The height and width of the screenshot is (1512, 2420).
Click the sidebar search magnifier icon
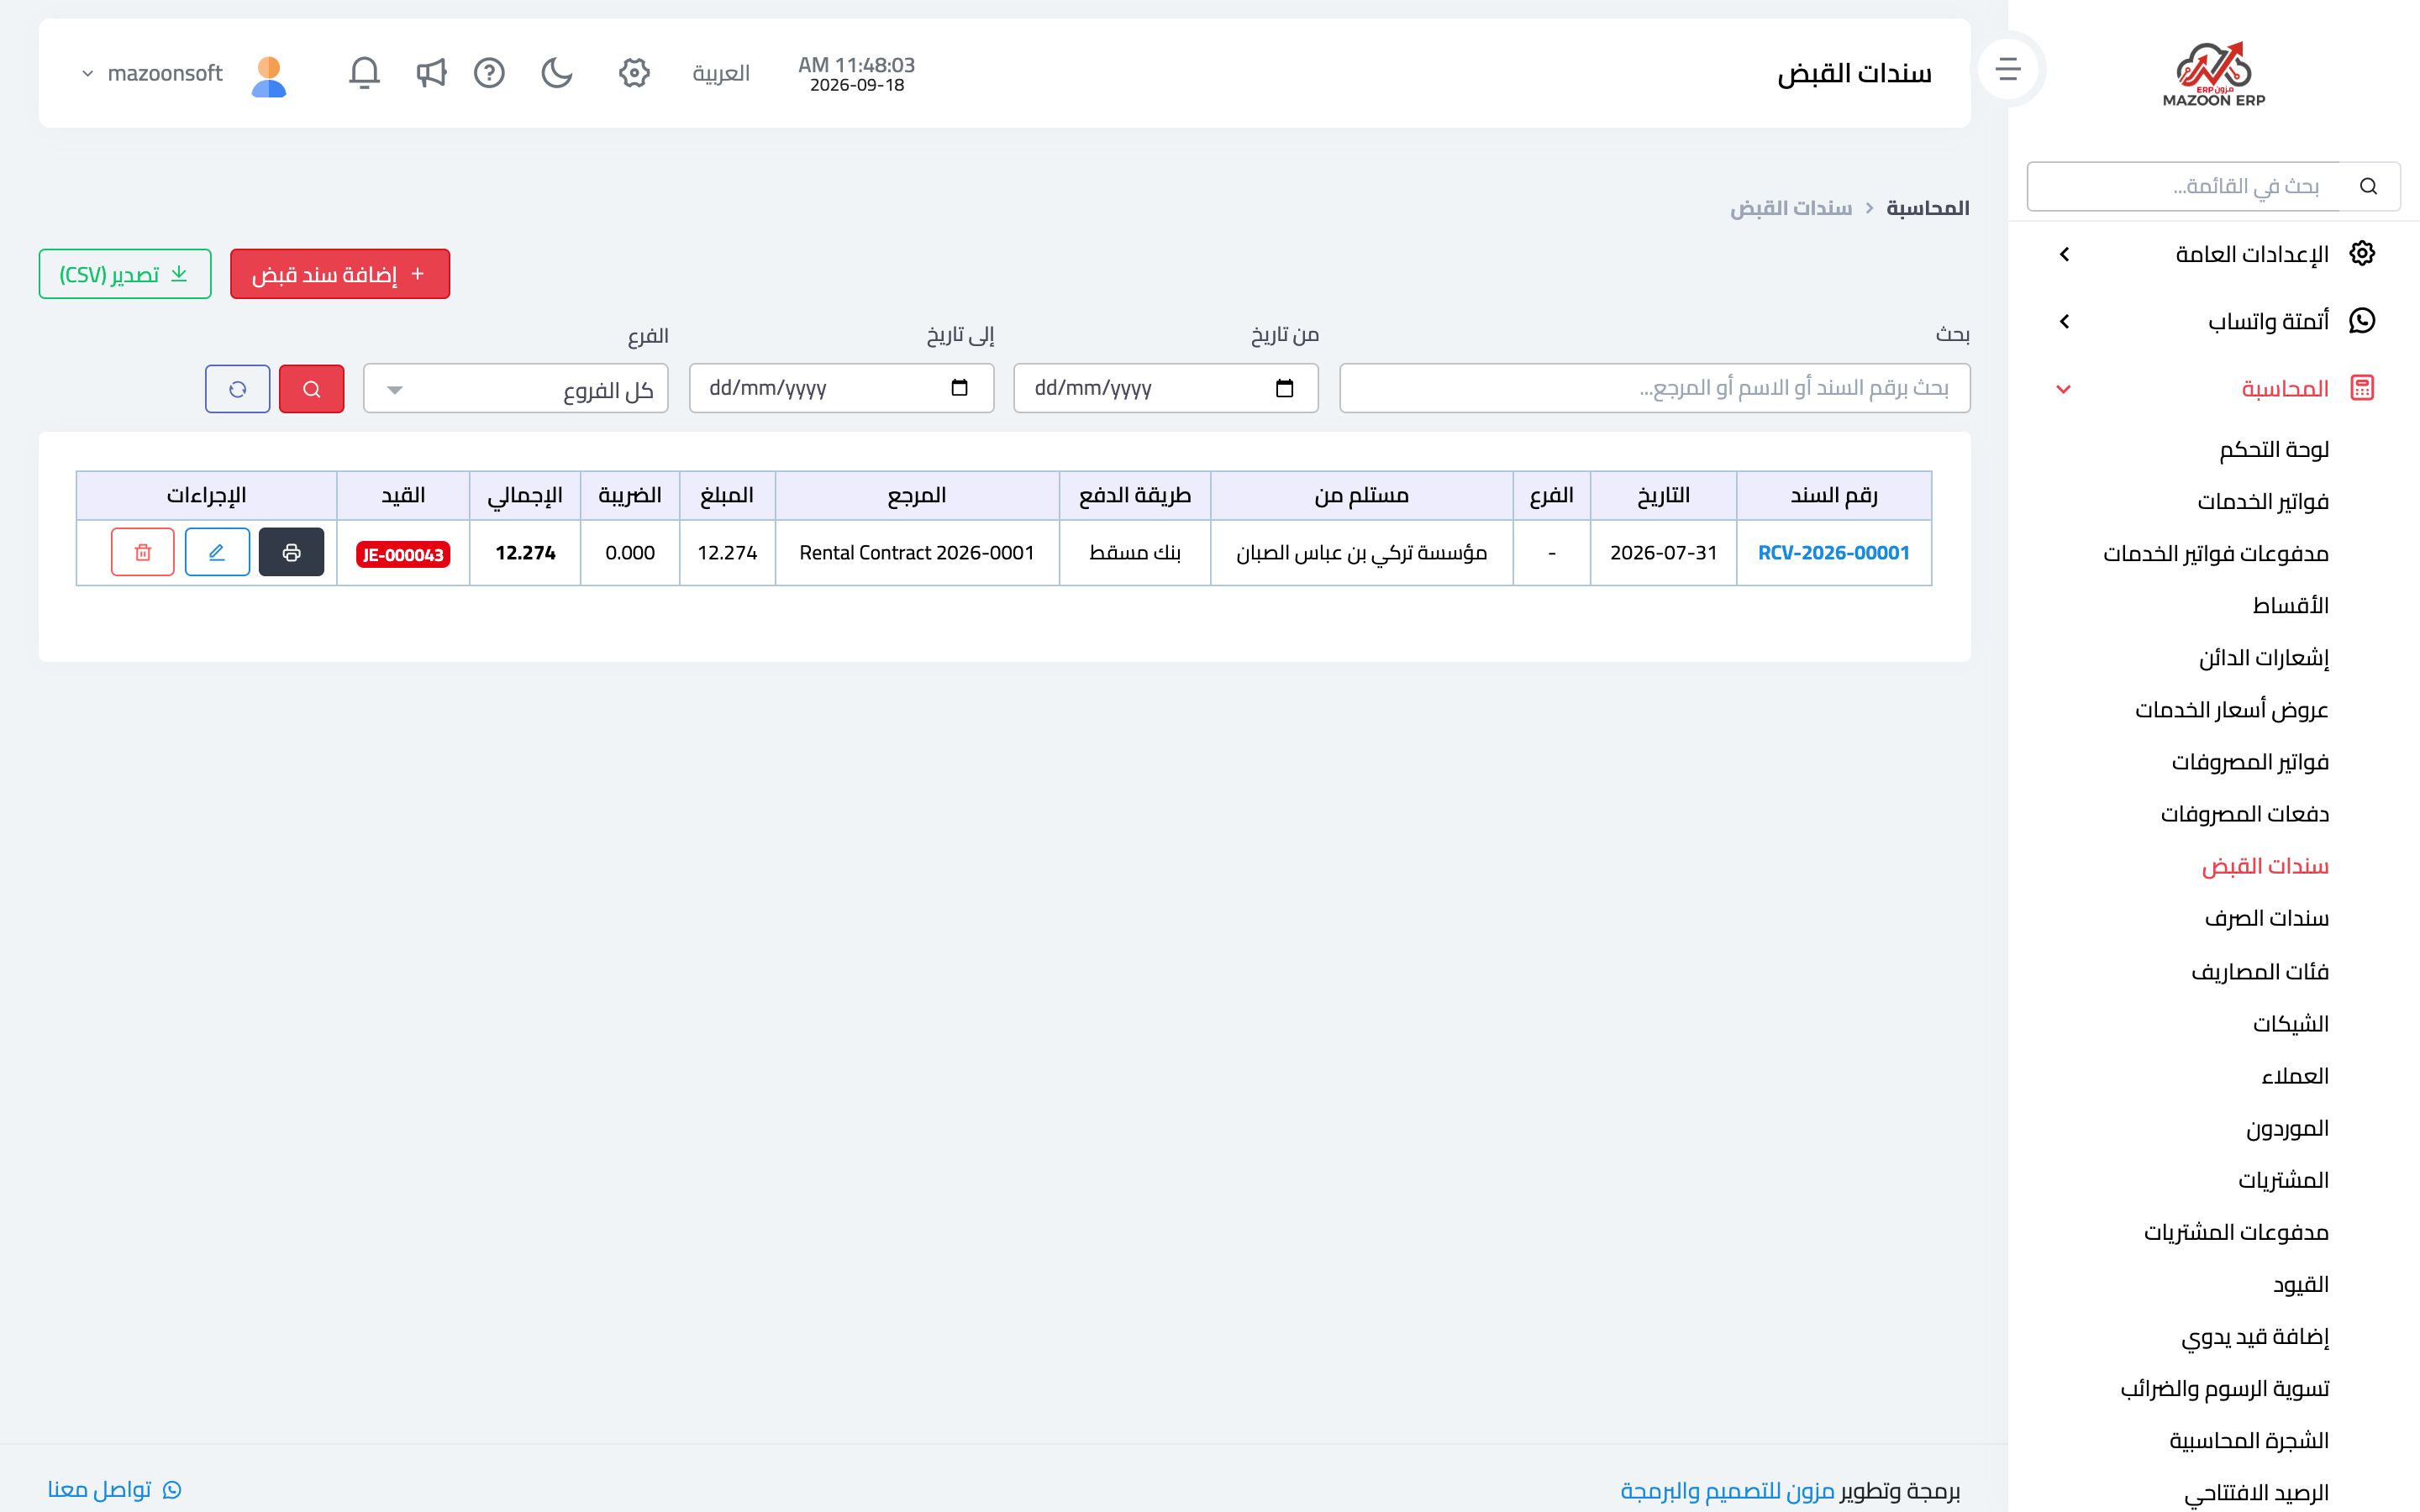pos(2368,186)
